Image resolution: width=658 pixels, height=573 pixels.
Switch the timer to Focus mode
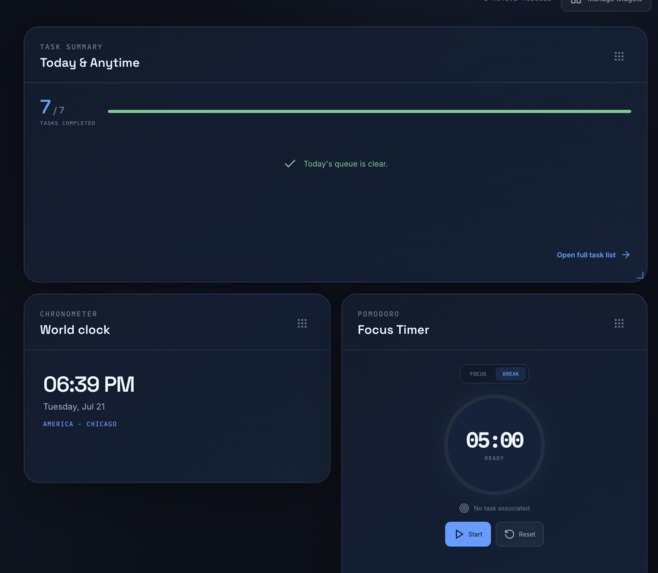pyautogui.click(x=478, y=374)
